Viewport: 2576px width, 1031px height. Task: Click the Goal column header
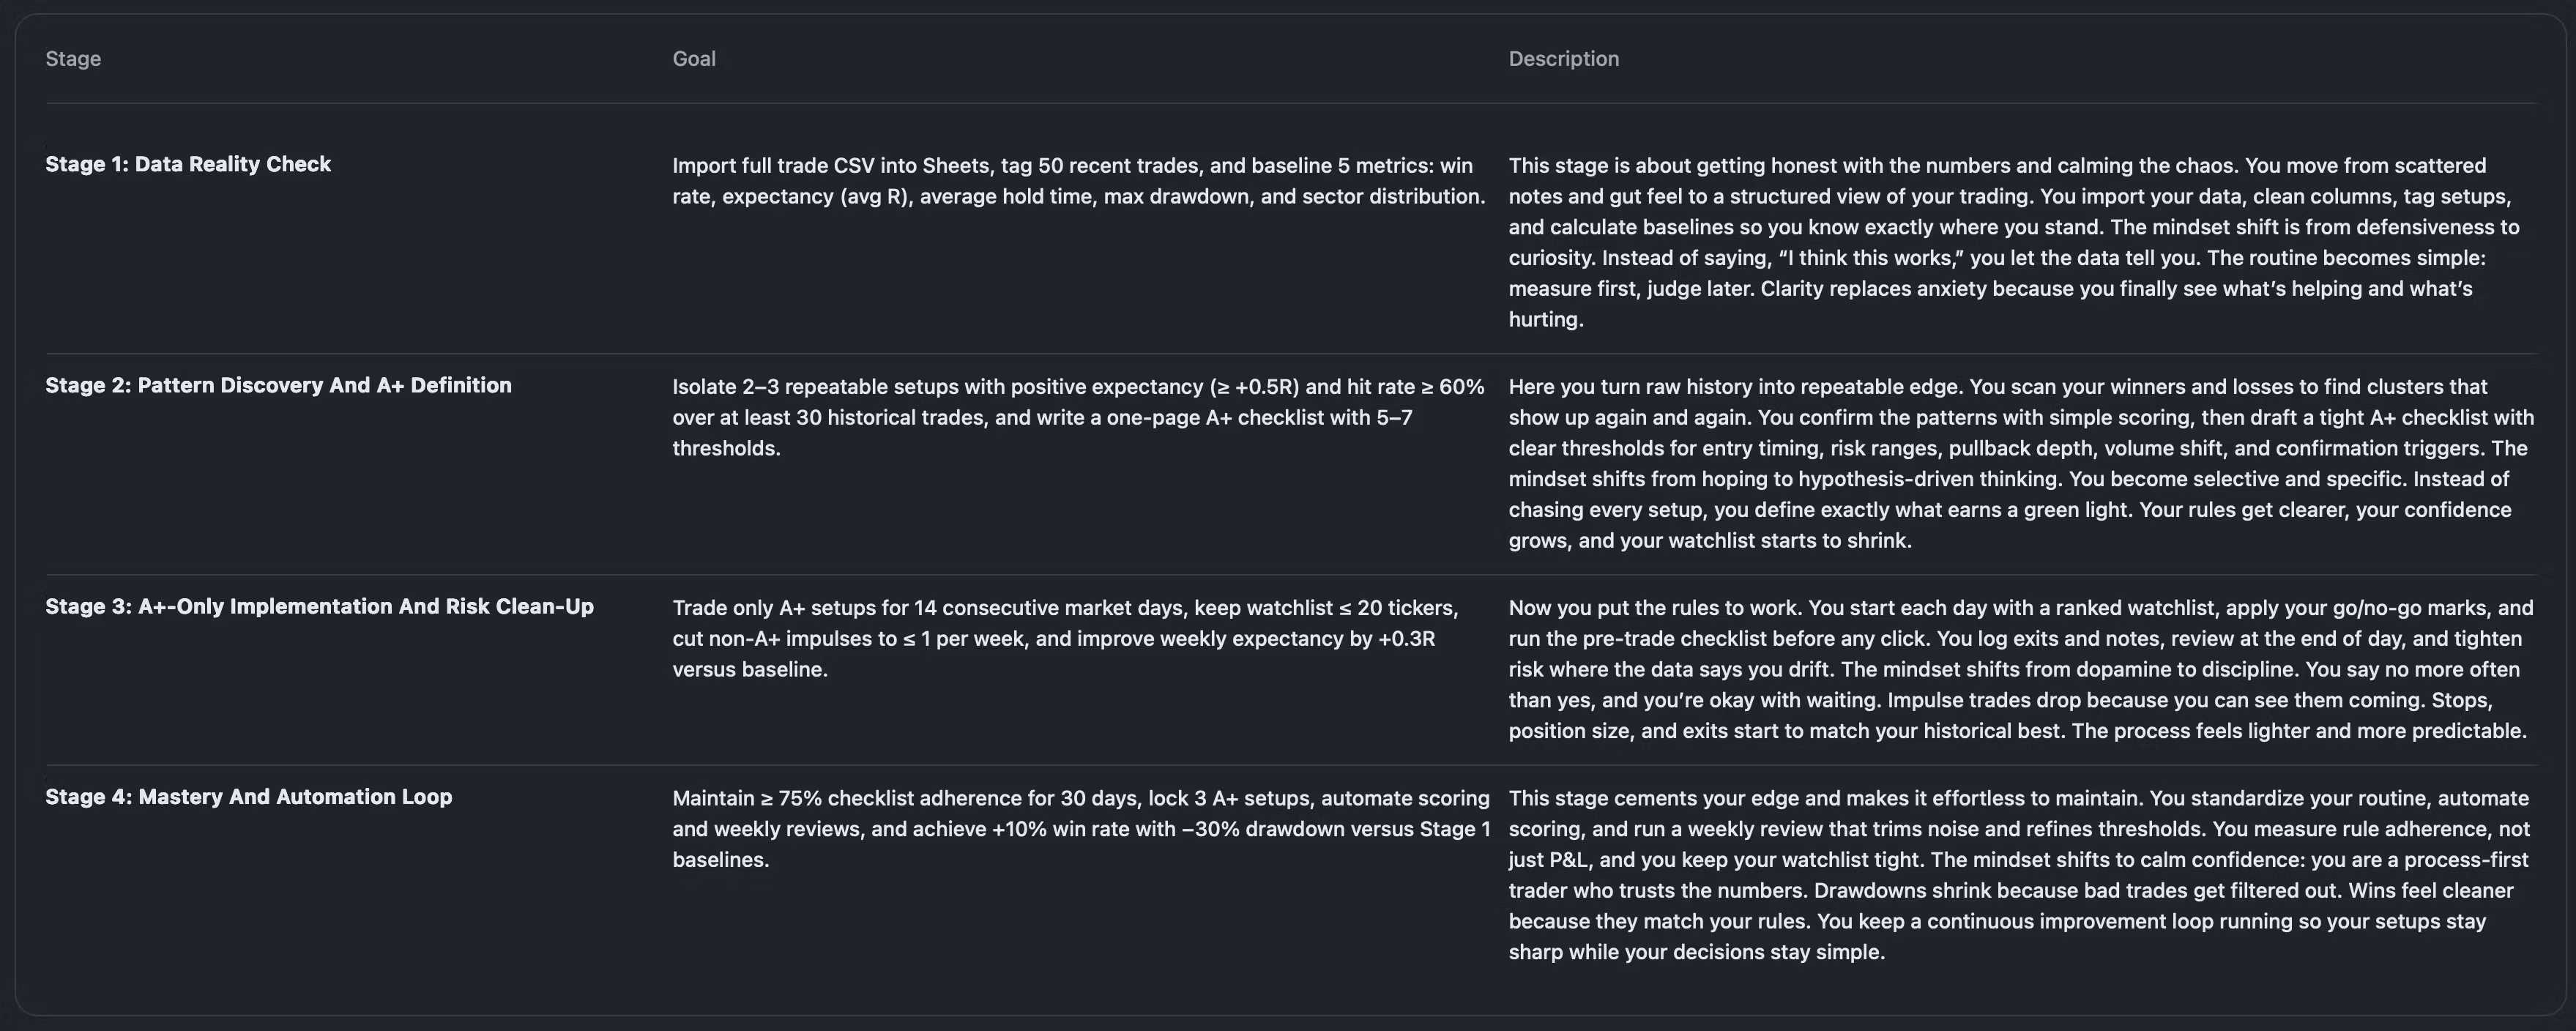[x=693, y=59]
